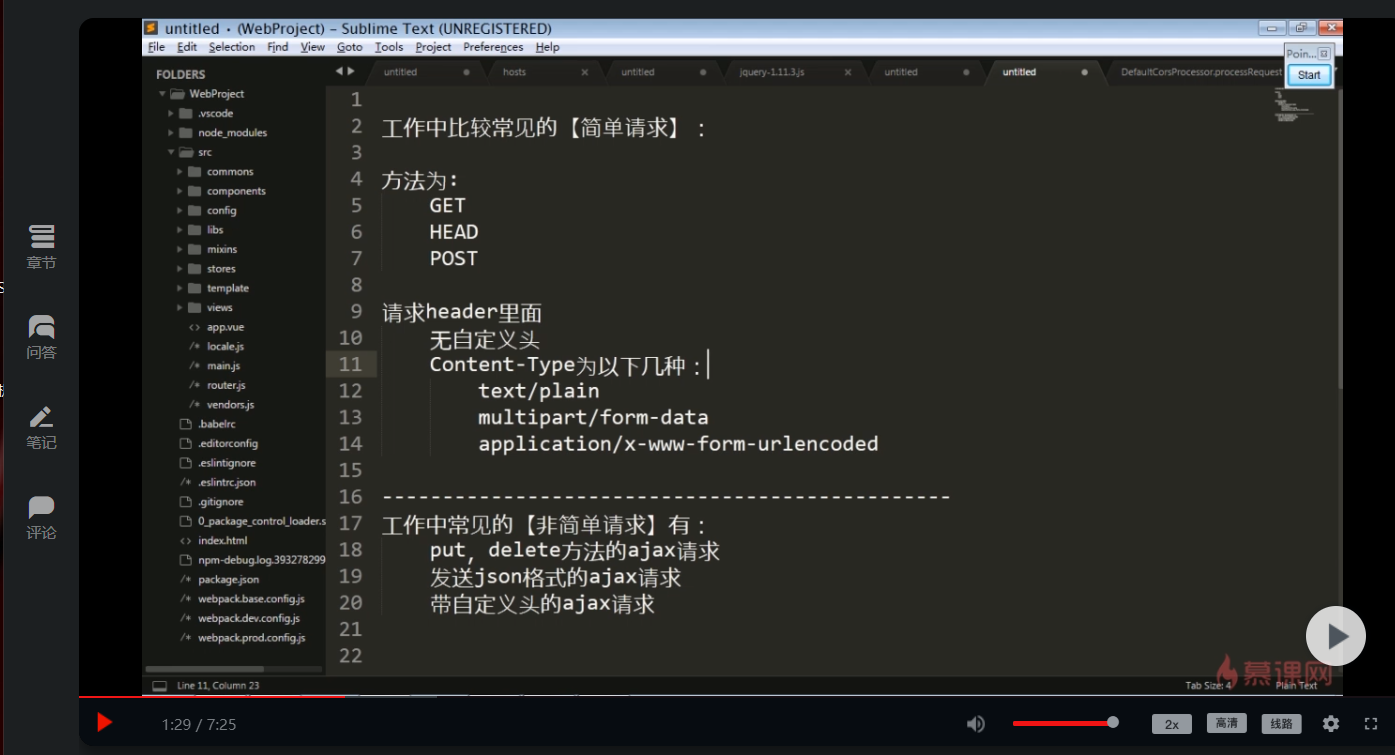
Task: Click Plain Text syntax in status bar
Action: coord(1296,686)
